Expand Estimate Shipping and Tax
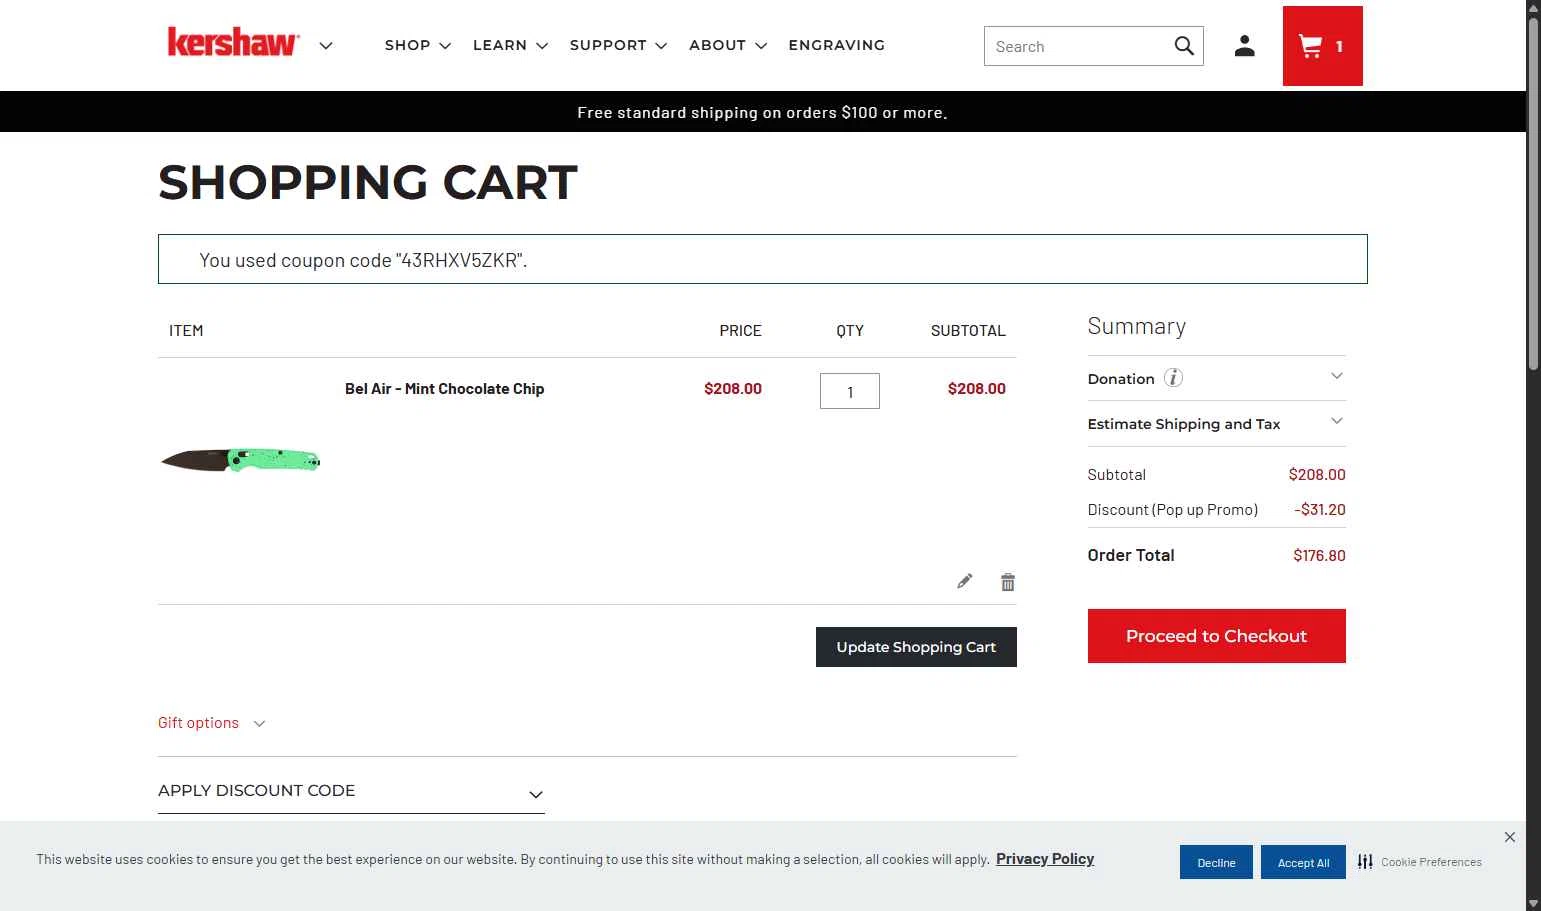This screenshot has width=1541, height=911. click(x=1216, y=424)
